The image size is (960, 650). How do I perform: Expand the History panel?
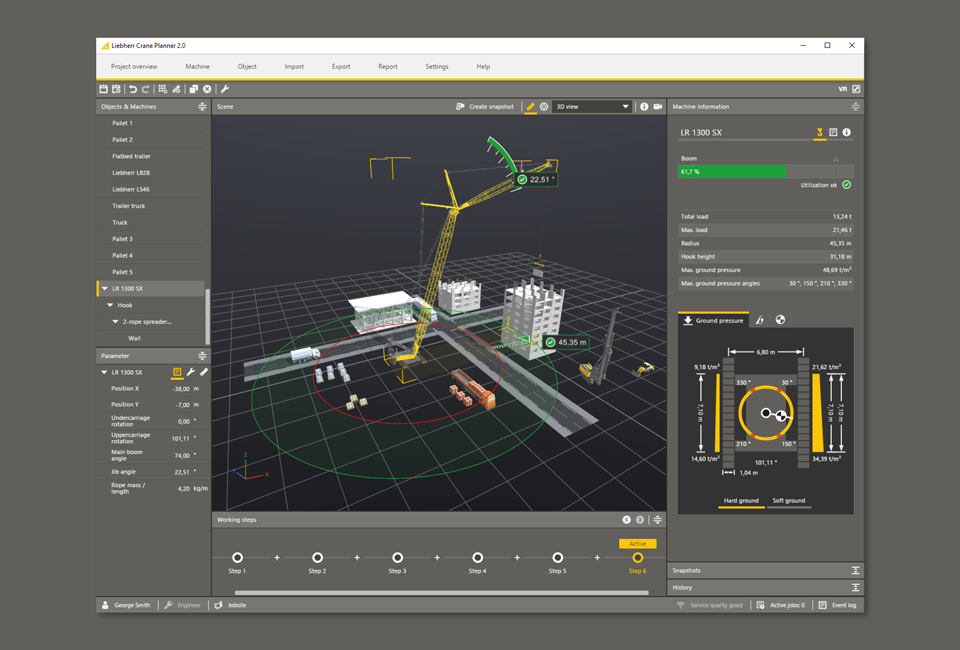(x=855, y=588)
